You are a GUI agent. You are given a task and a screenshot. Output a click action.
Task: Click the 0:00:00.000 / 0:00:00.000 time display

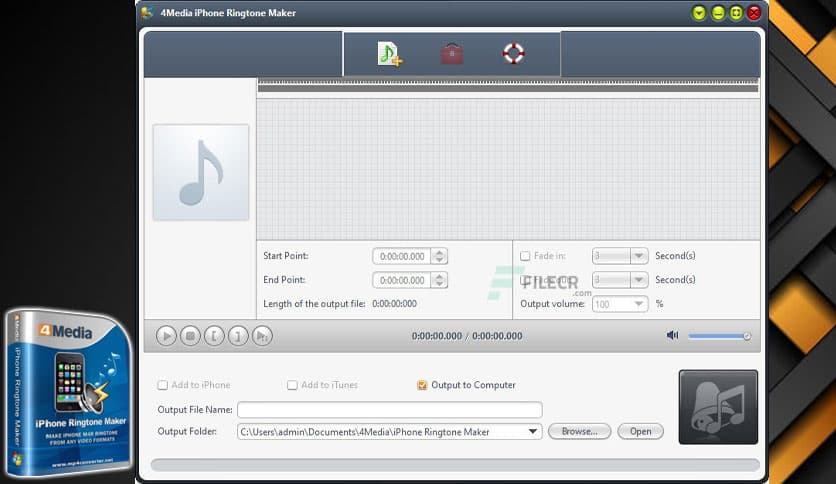pos(467,336)
